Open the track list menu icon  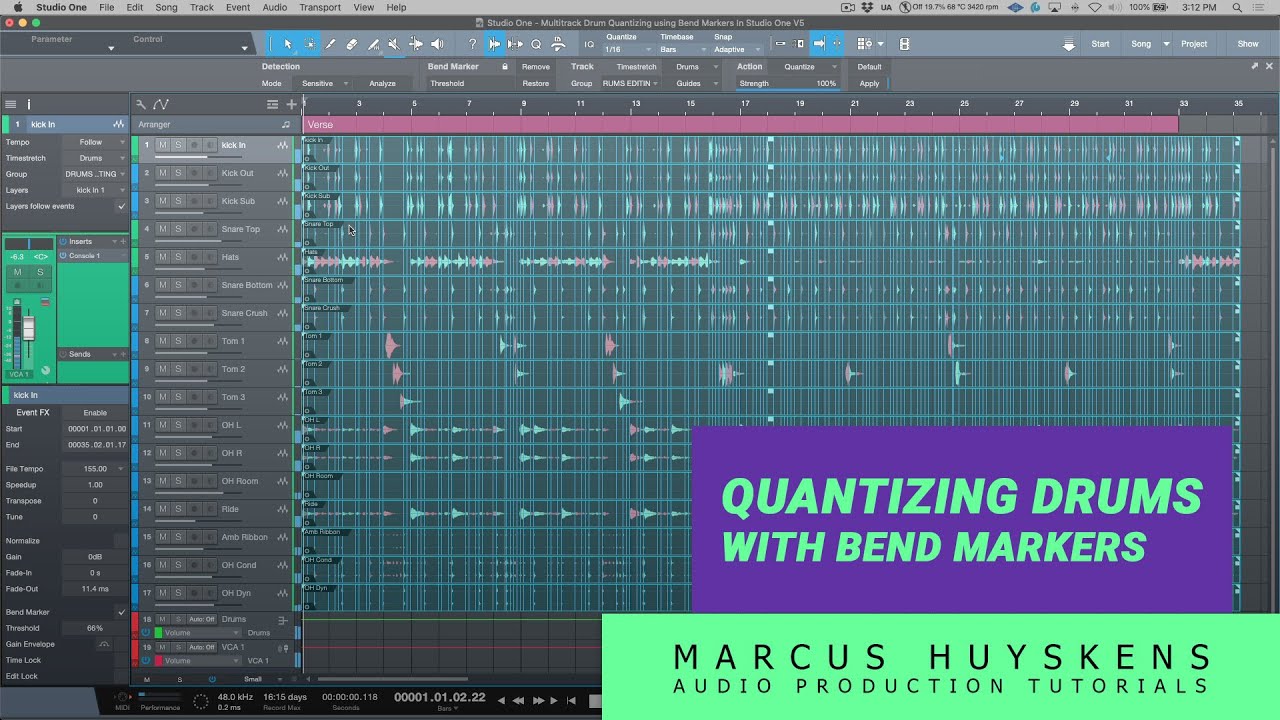tap(10, 104)
